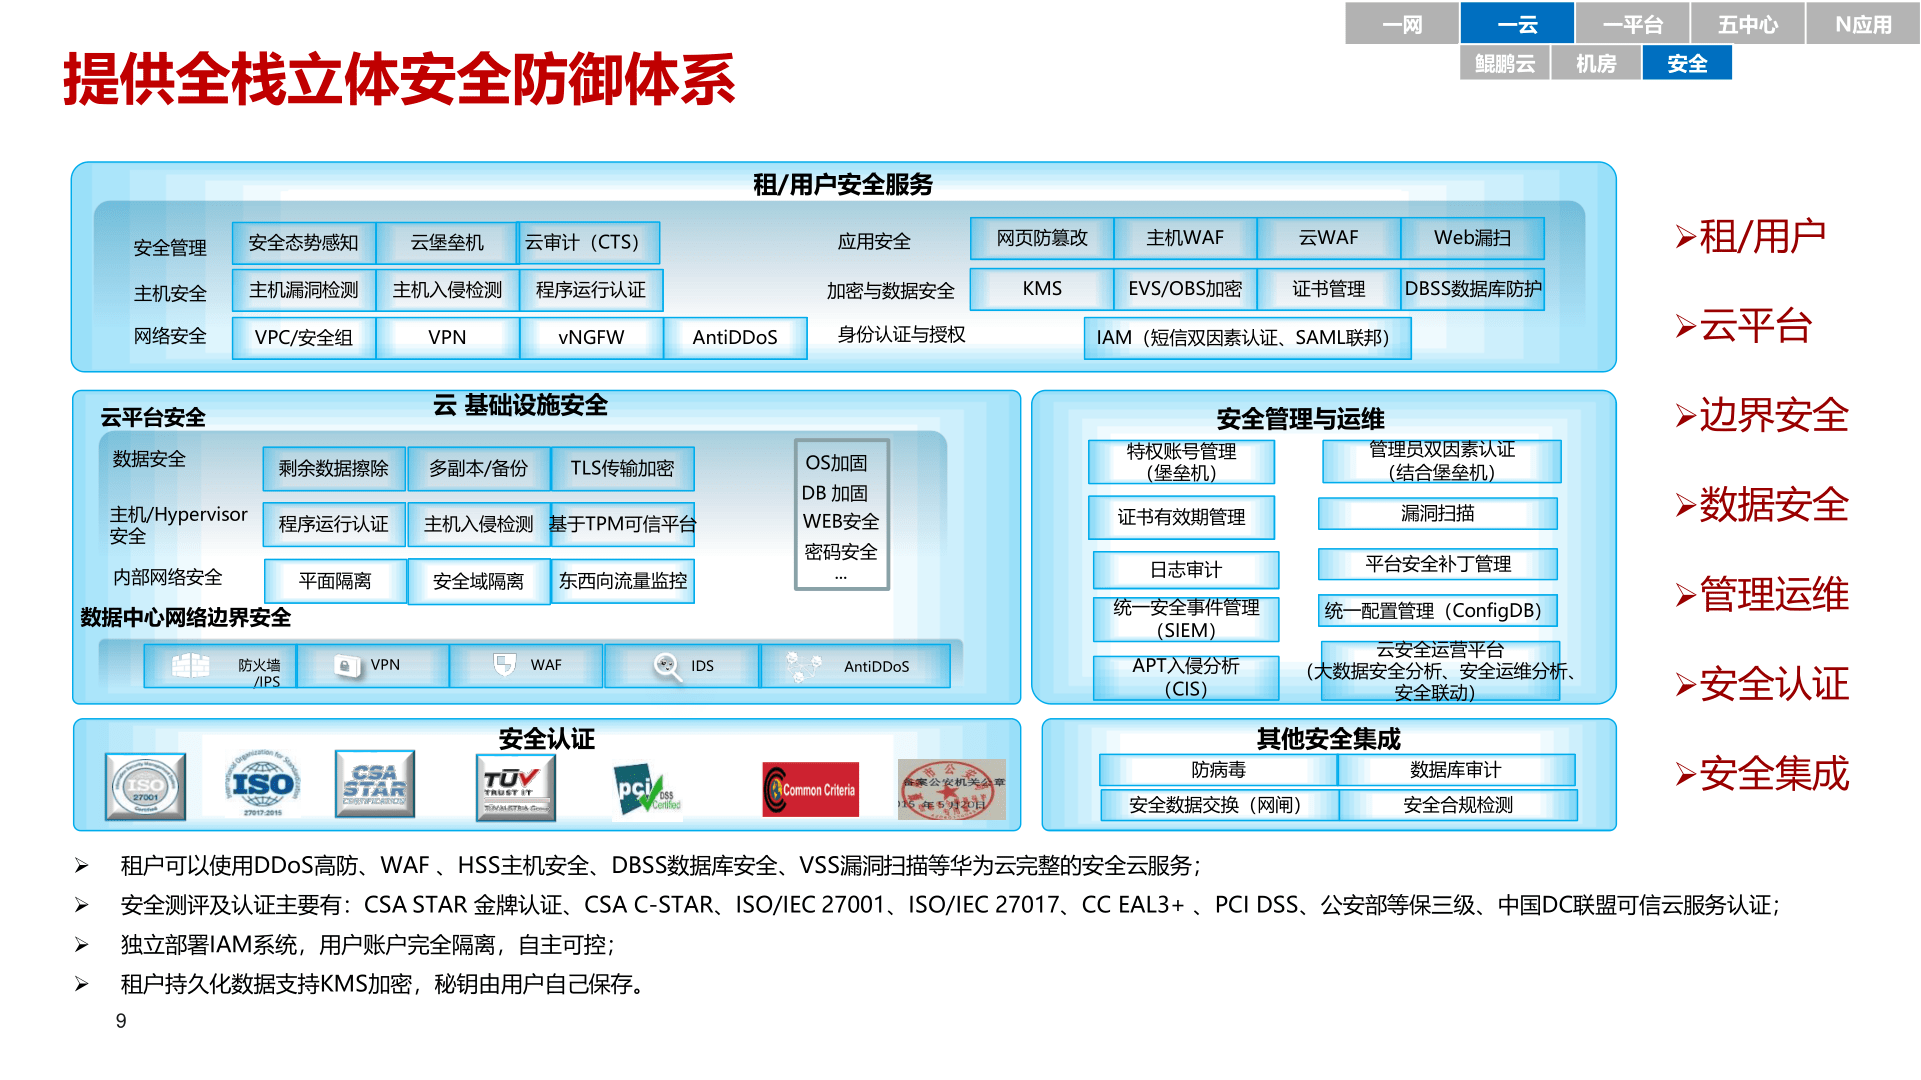Click the OS加固 DB加固 box

coord(841,515)
